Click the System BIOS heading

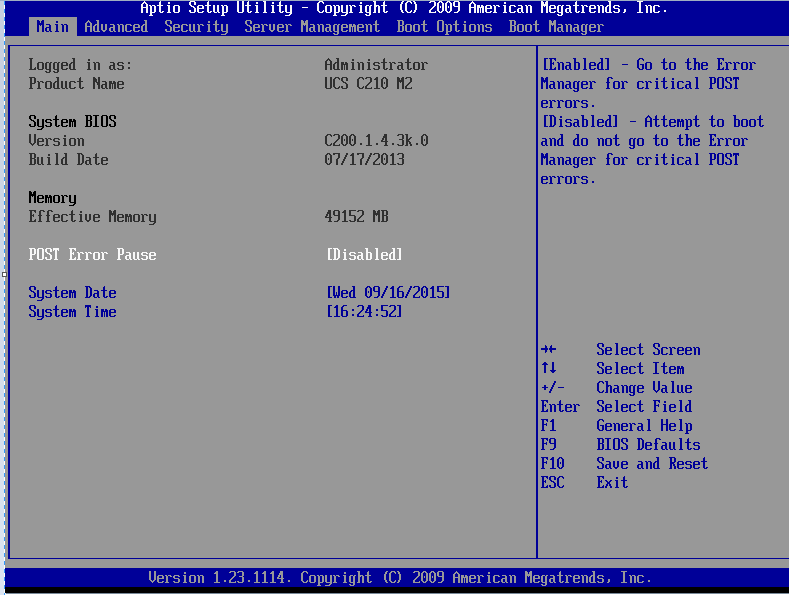pos(72,122)
